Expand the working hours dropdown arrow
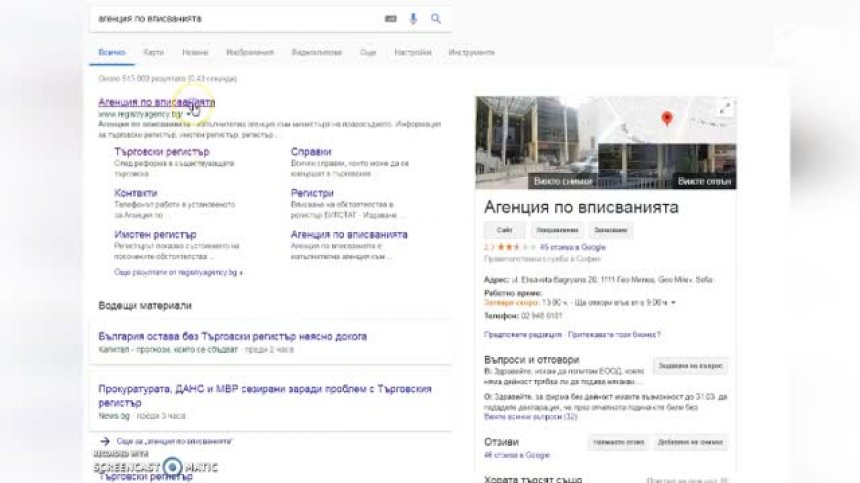The height and width of the screenshot is (483, 860). point(674,303)
